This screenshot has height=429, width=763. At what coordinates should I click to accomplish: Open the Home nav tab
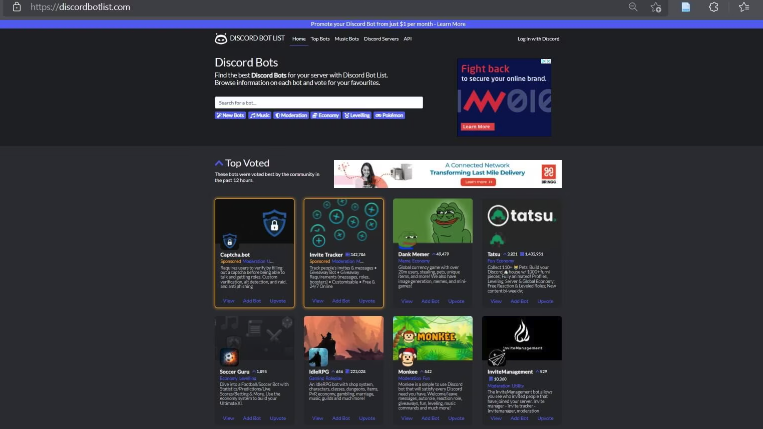(x=299, y=39)
